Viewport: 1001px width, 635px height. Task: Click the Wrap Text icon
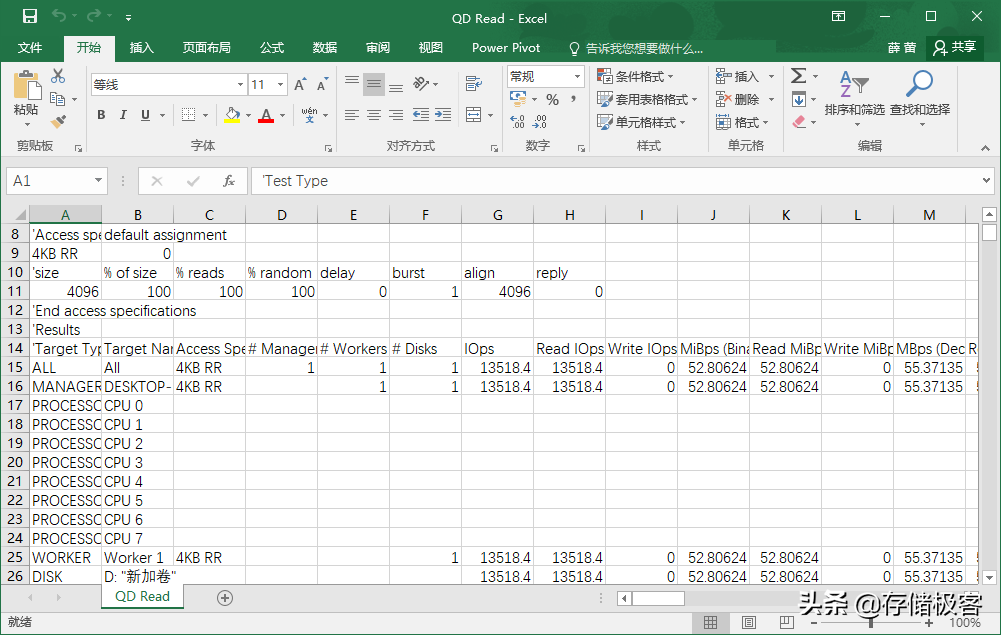[474, 83]
